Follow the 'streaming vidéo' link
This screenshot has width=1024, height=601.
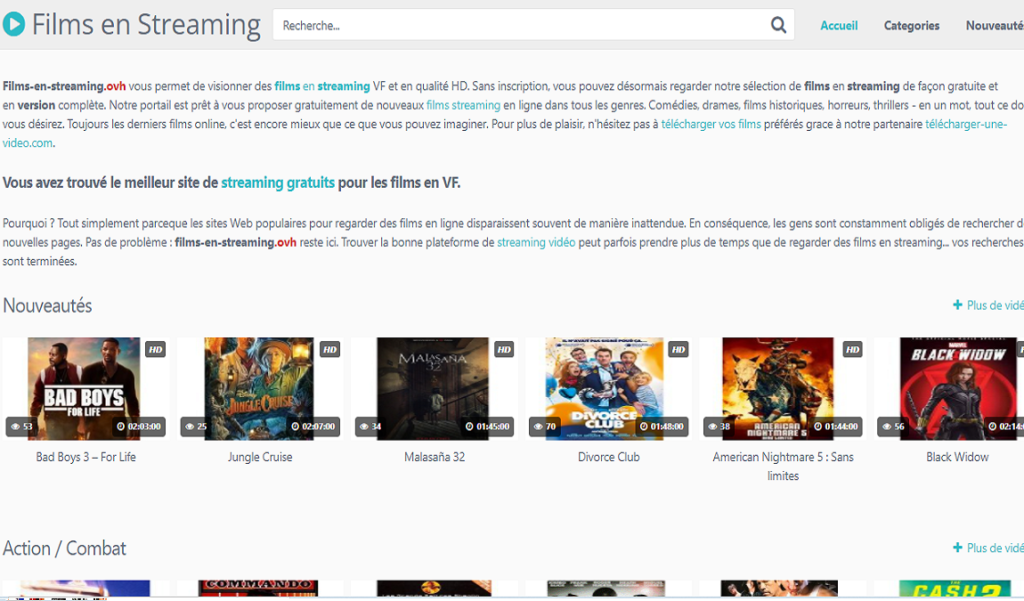(536, 242)
